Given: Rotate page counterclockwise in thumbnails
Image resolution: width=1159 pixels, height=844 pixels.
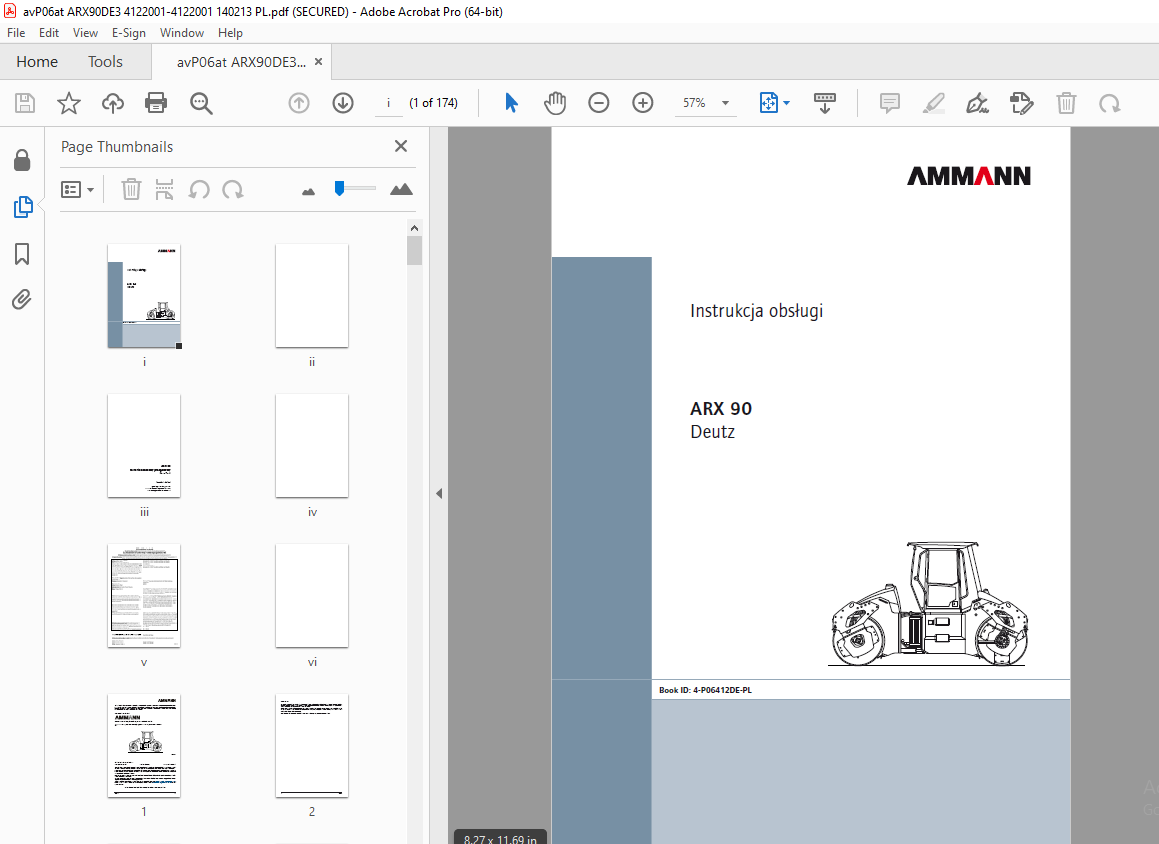Looking at the screenshot, I should coord(199,190).
